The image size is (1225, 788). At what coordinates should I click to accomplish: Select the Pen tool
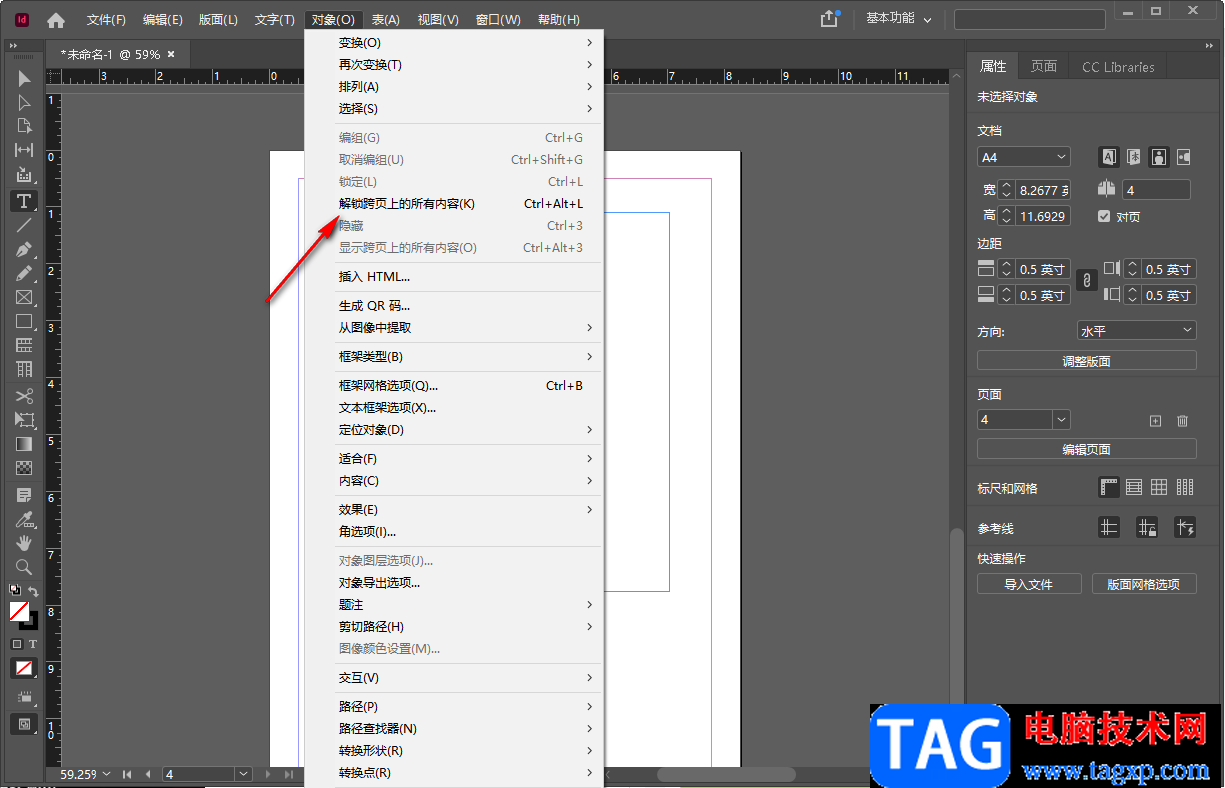point(24,249)
